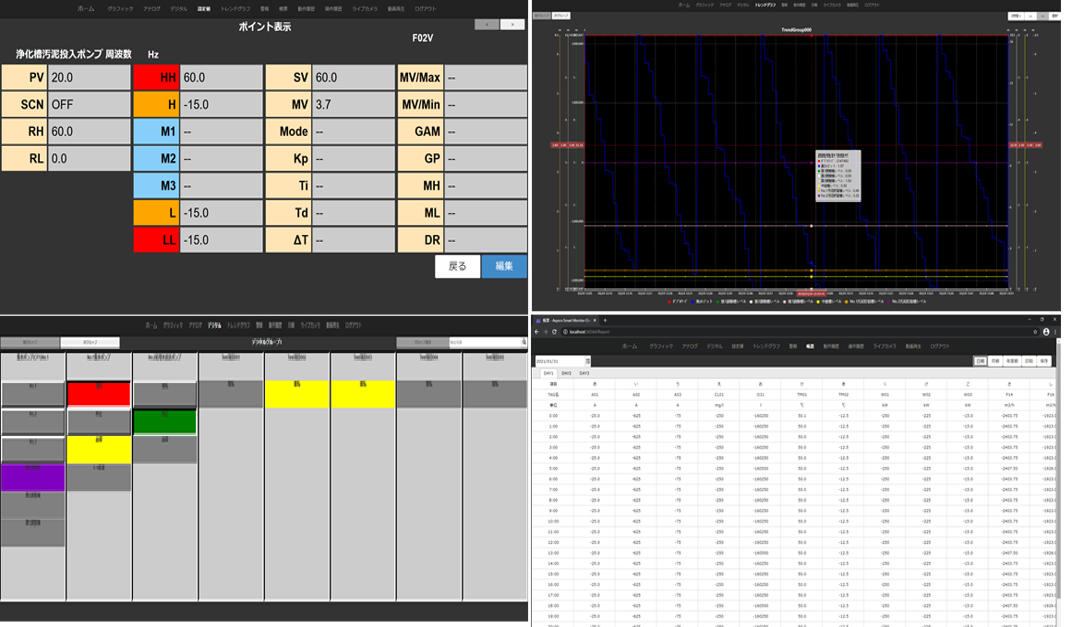The height and width of the screenshot is (627, 1084).
Task: Open アナログ in the report window menu
Action: coord(690,346)
